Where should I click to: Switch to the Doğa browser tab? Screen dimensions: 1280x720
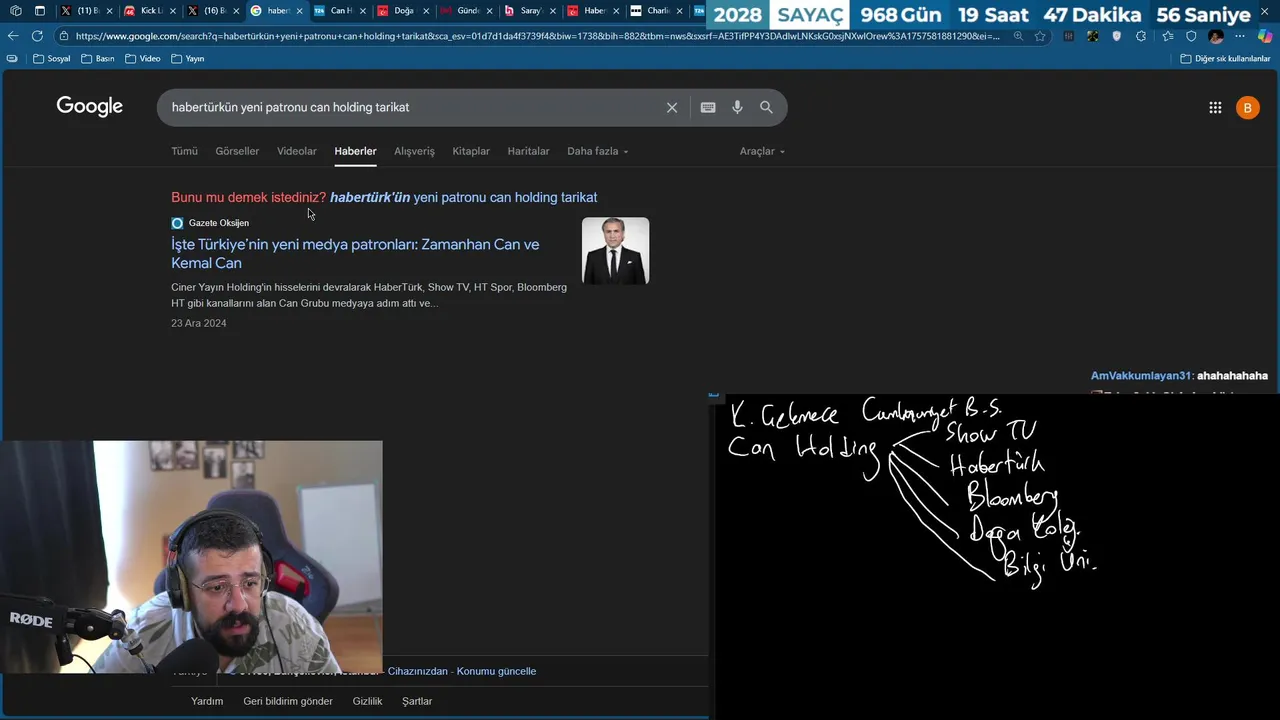(403, 11)
